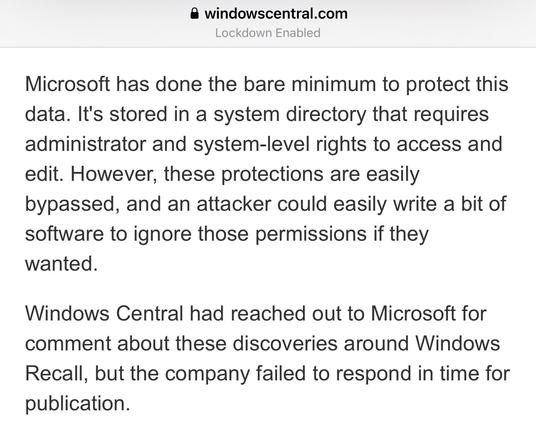
Task: Click the word "Recall," in the second paragraph
Action: point(57,373)
